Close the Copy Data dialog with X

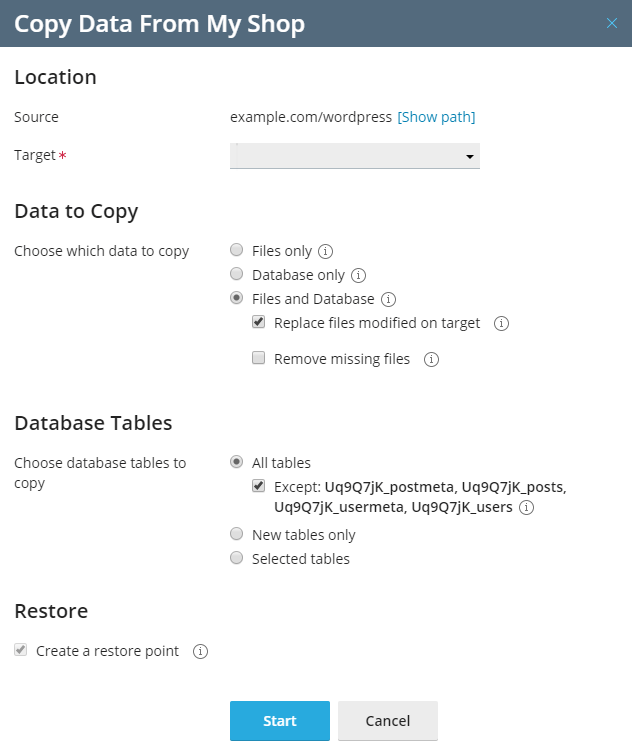[612, 23]
